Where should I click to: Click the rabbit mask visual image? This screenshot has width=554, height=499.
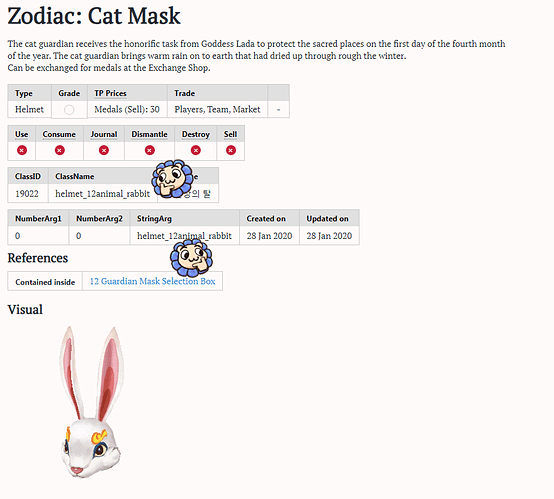[90, 402]
